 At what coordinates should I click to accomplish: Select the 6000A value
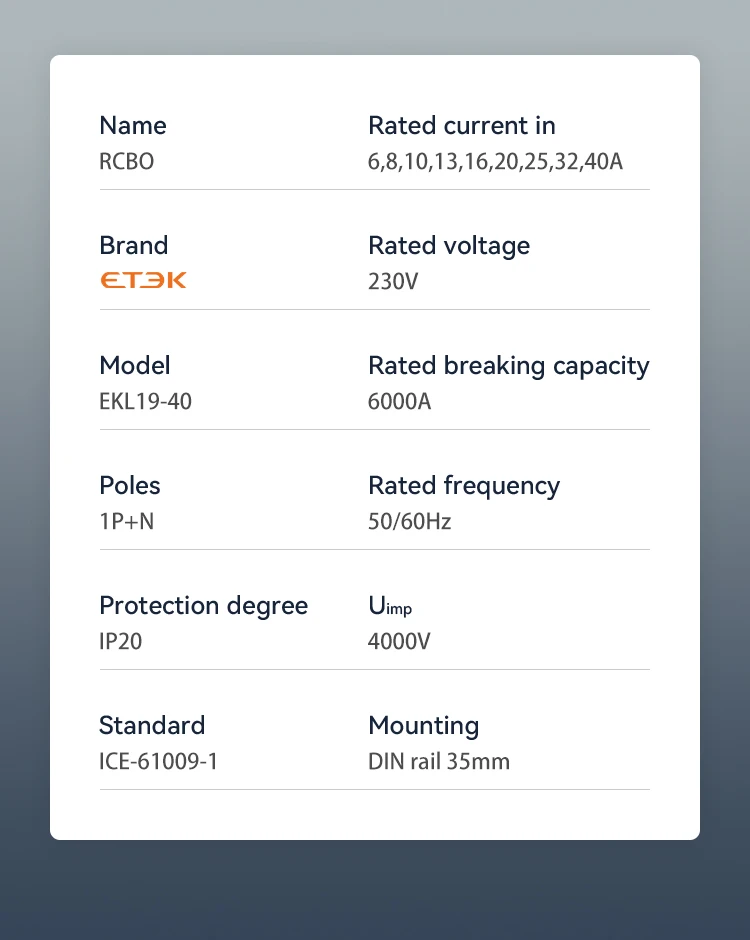point(399,401)
